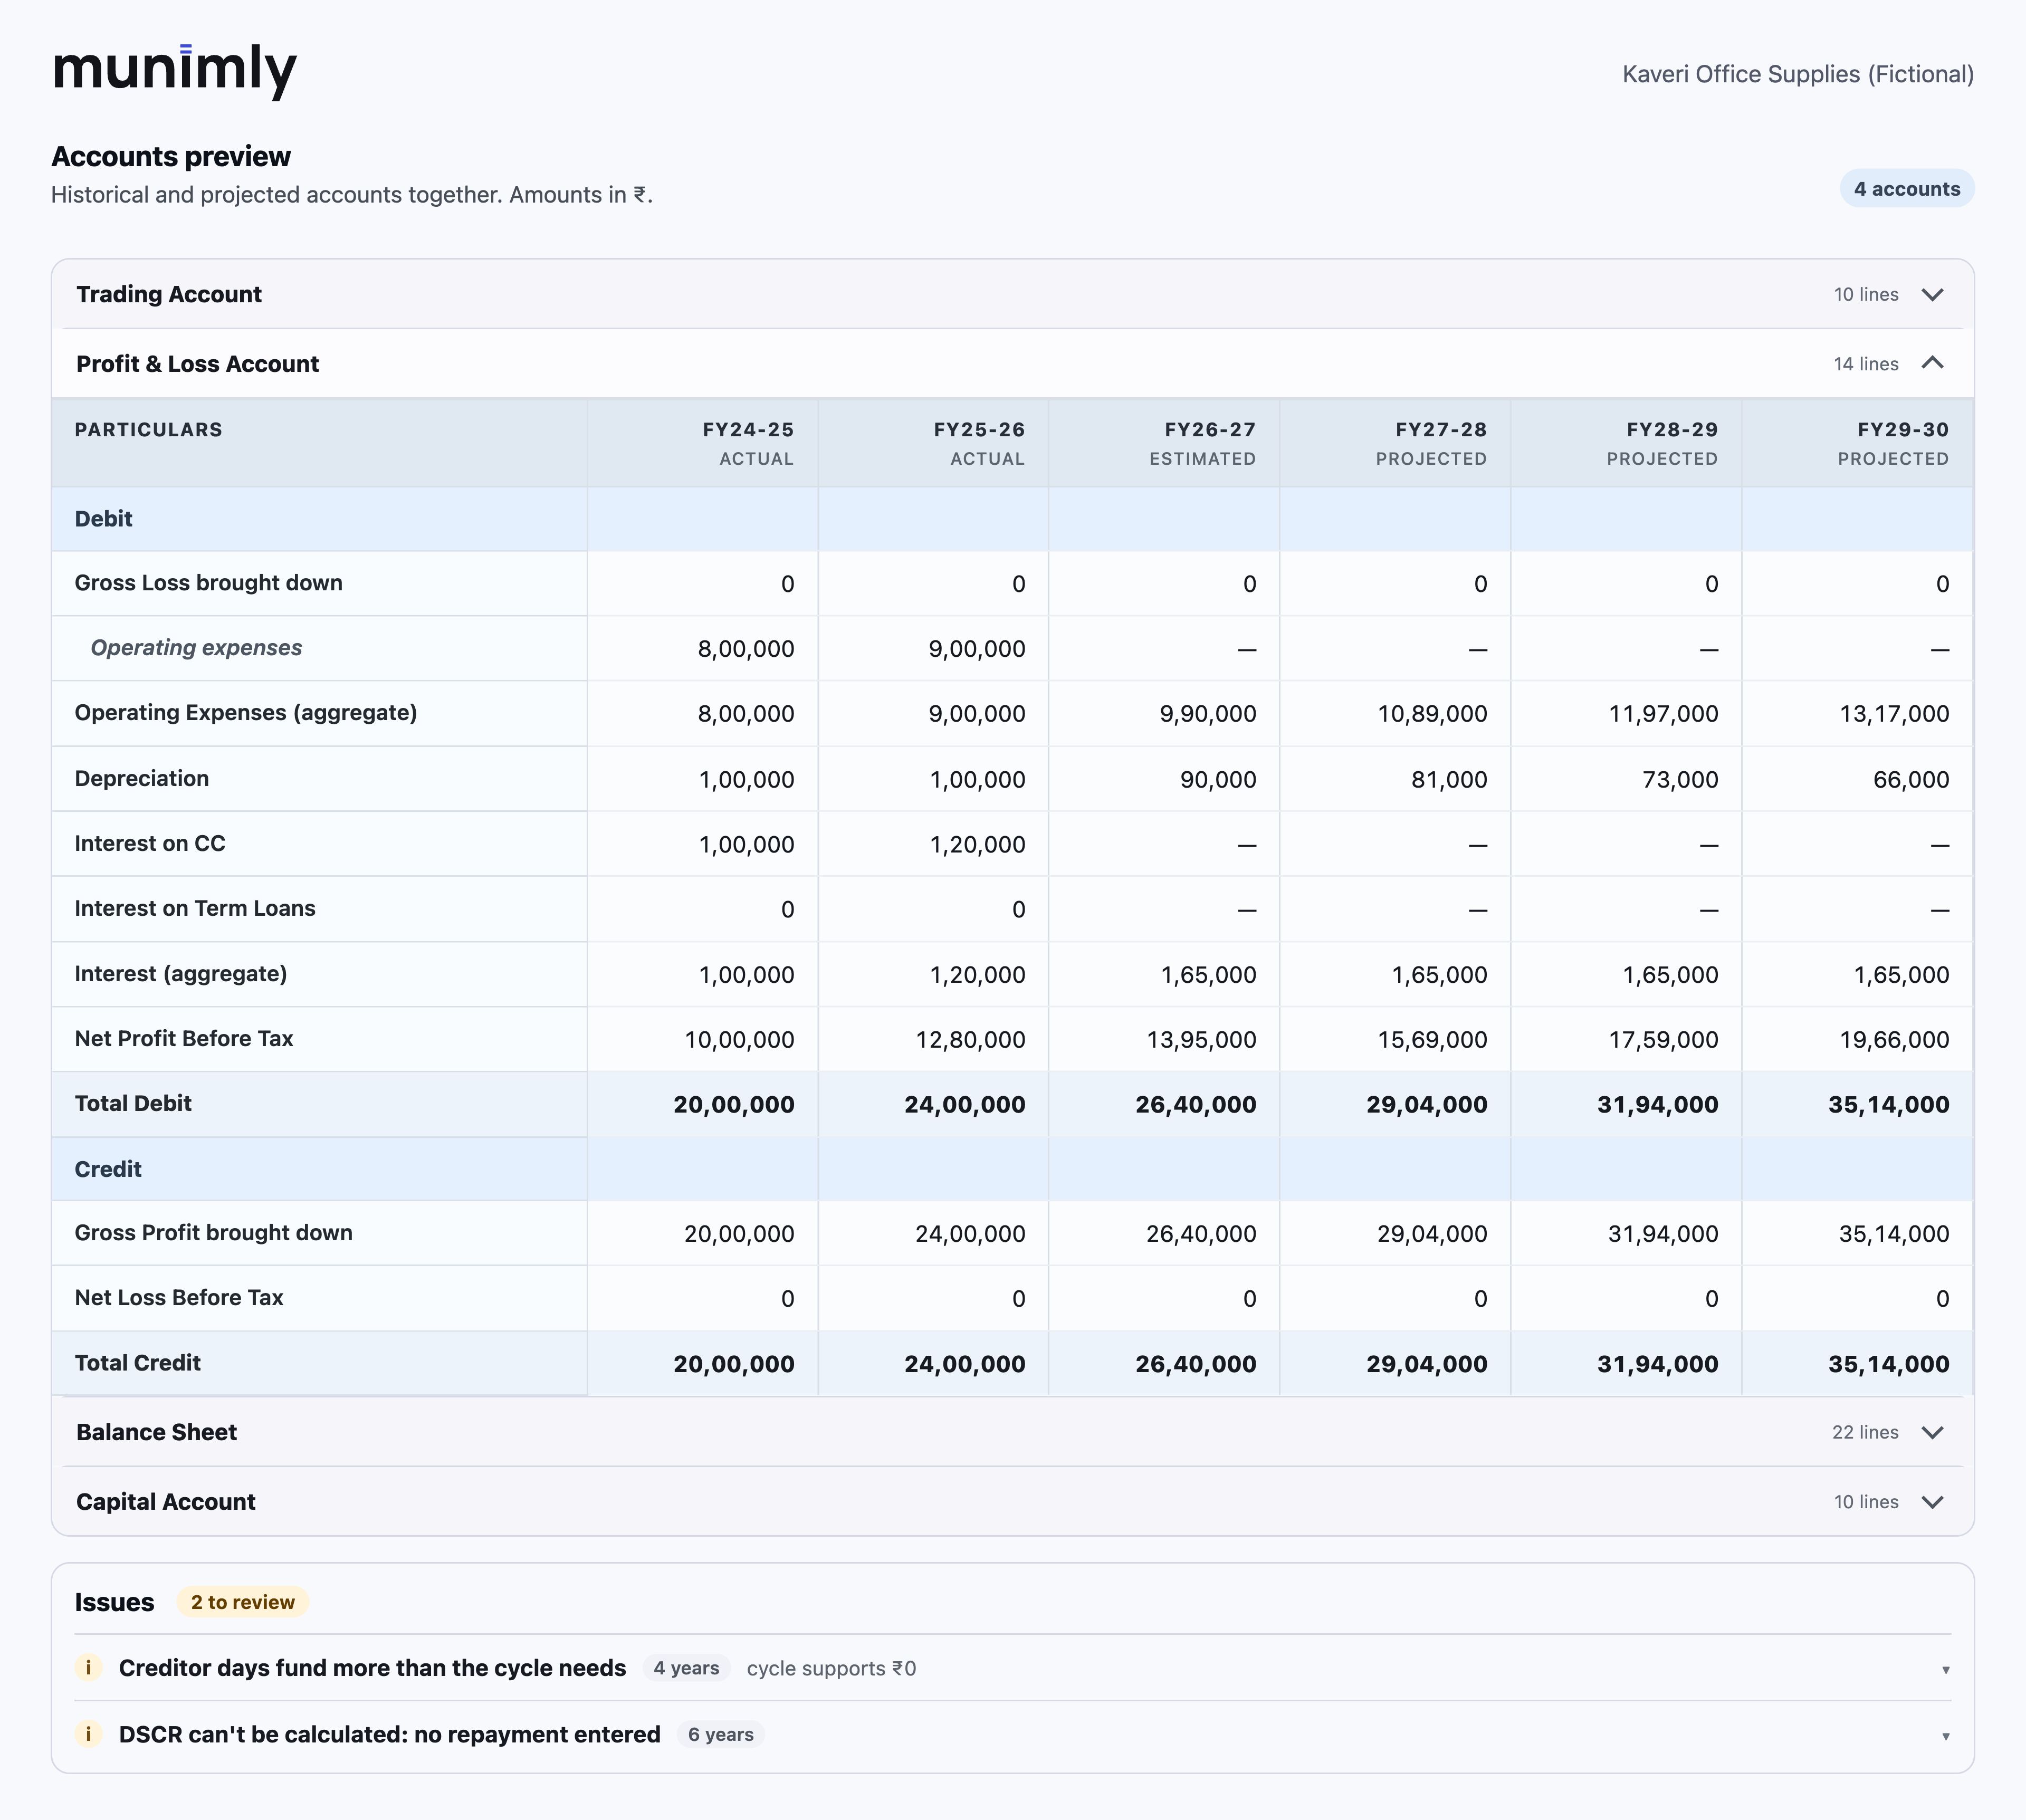Expand the Trading Account chevron

click(1932, 294)
